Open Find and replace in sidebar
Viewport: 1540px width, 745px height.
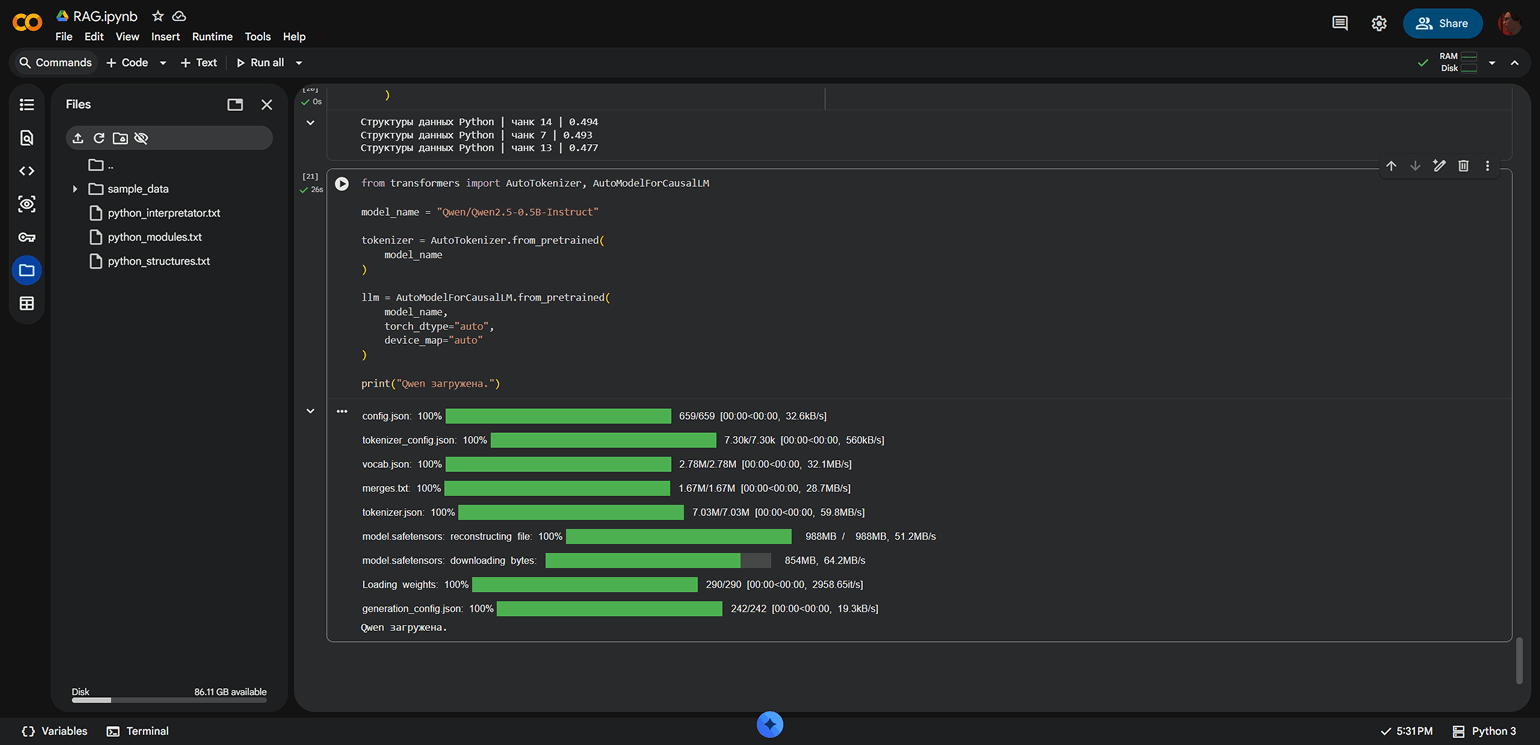(27, 138)
